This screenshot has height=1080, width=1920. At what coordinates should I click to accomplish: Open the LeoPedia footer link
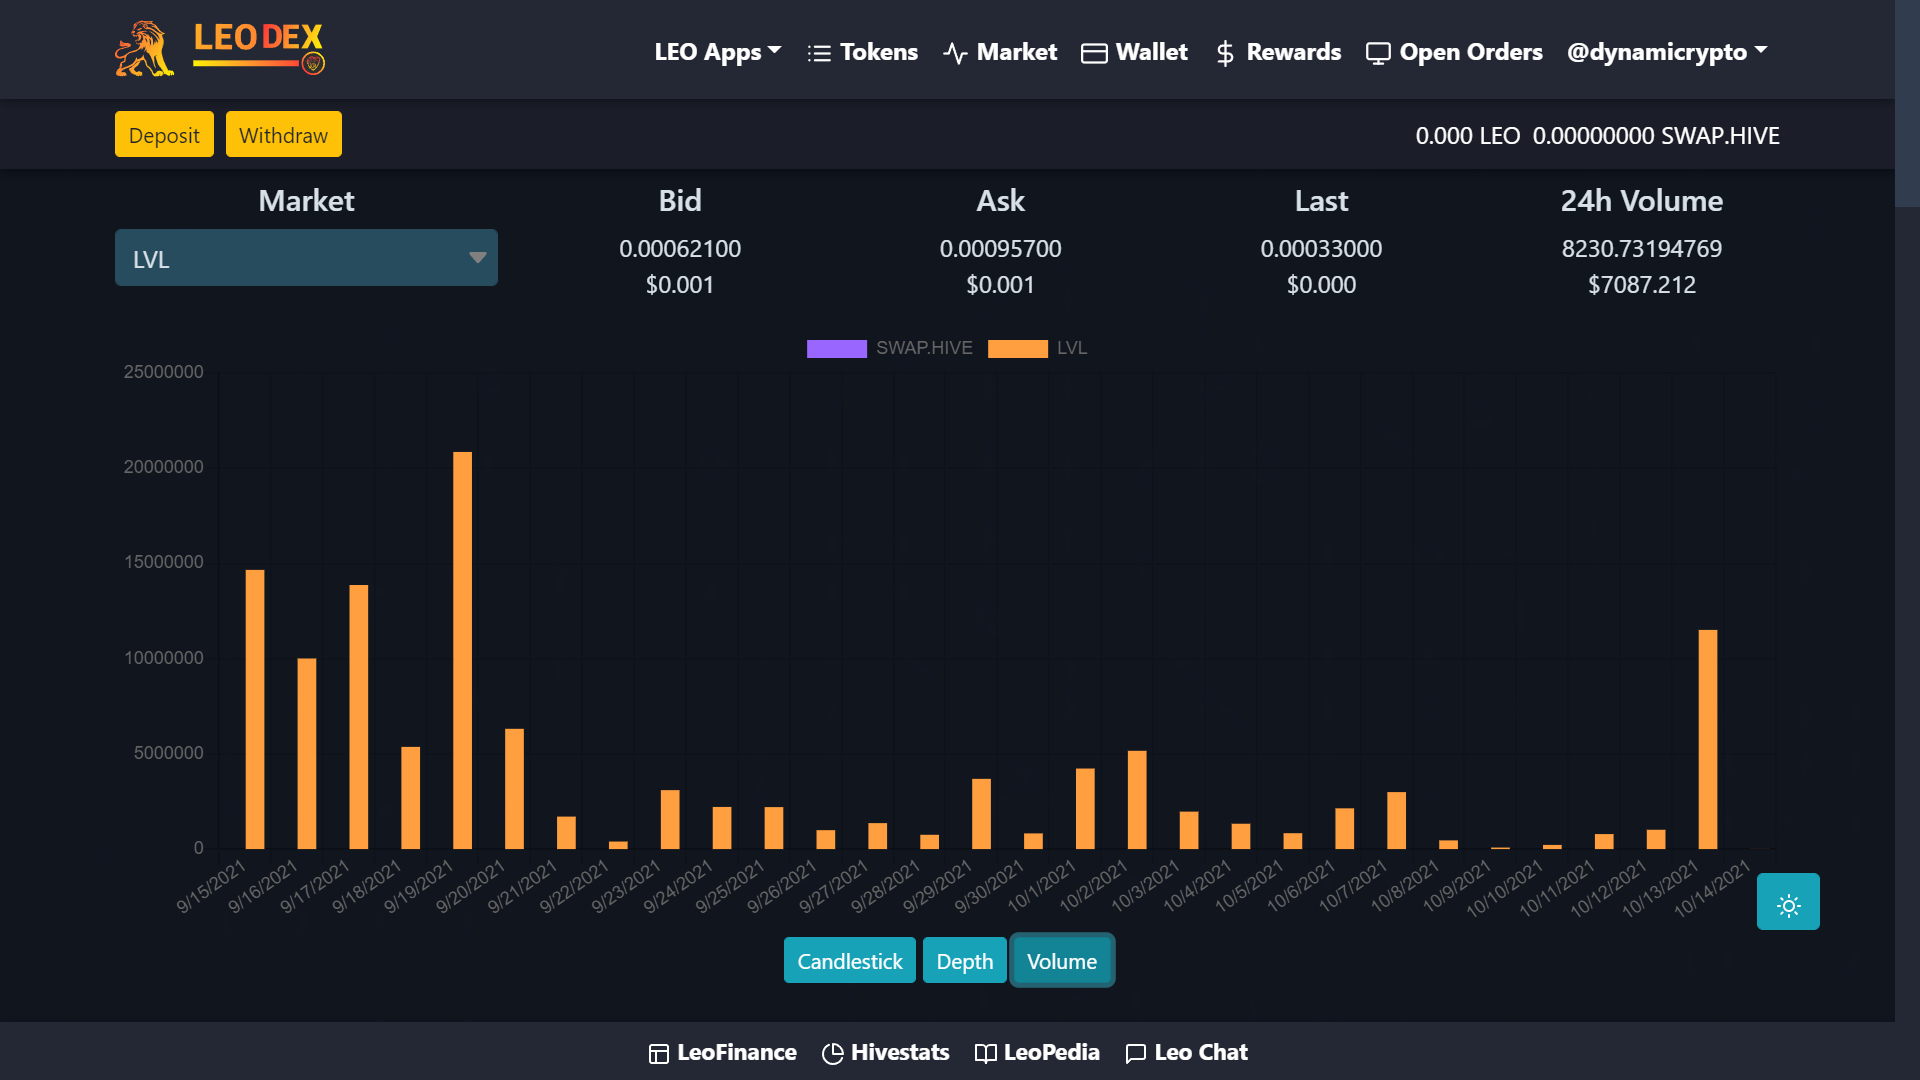[x=1037, y=1053]
